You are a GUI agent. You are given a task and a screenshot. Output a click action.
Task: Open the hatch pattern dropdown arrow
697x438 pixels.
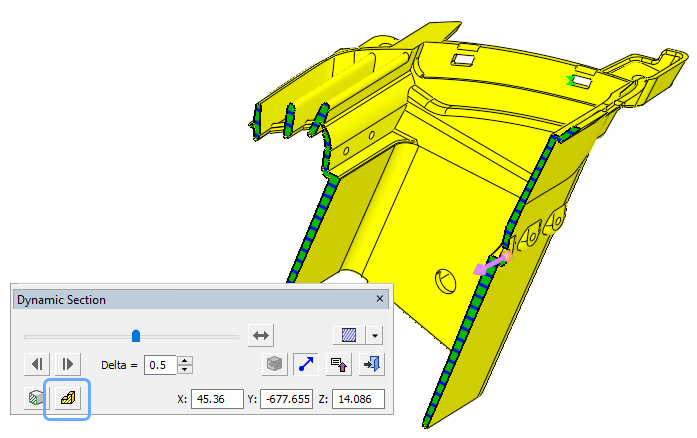point(375,335)
